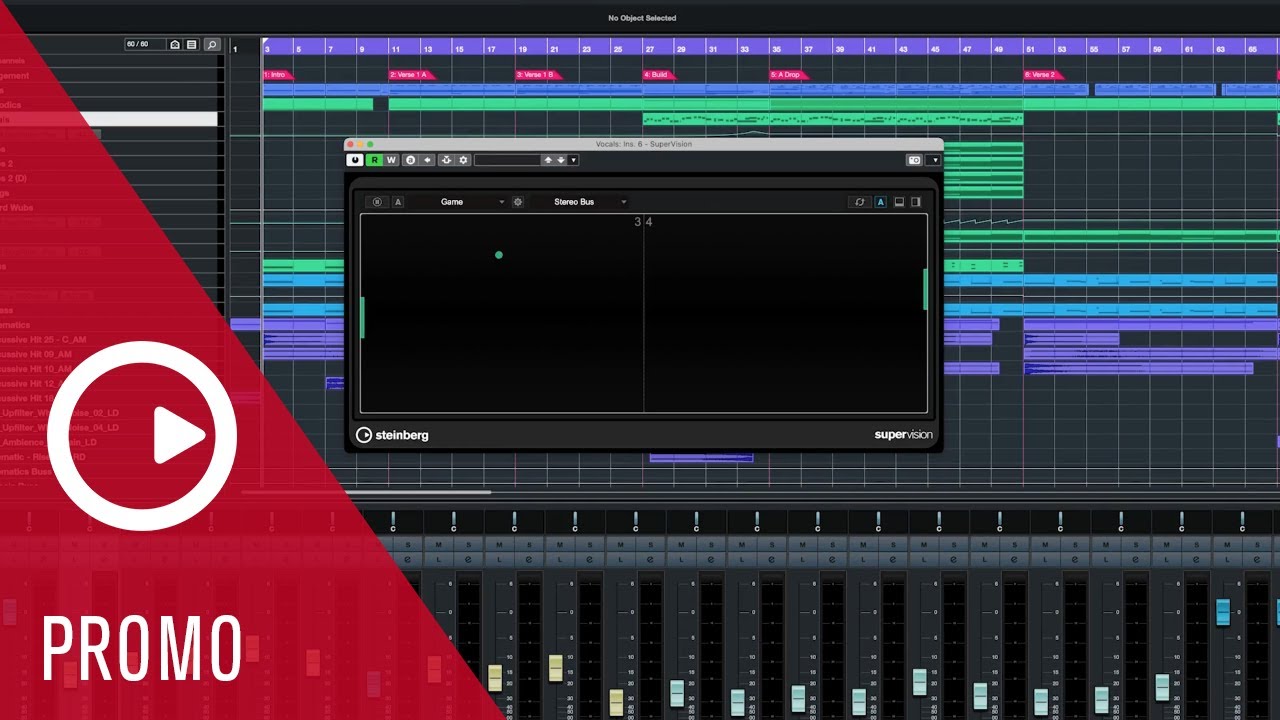Click bar 11 on the ruler
This screenshot has width=1280, height=720.
coord(395,49)
